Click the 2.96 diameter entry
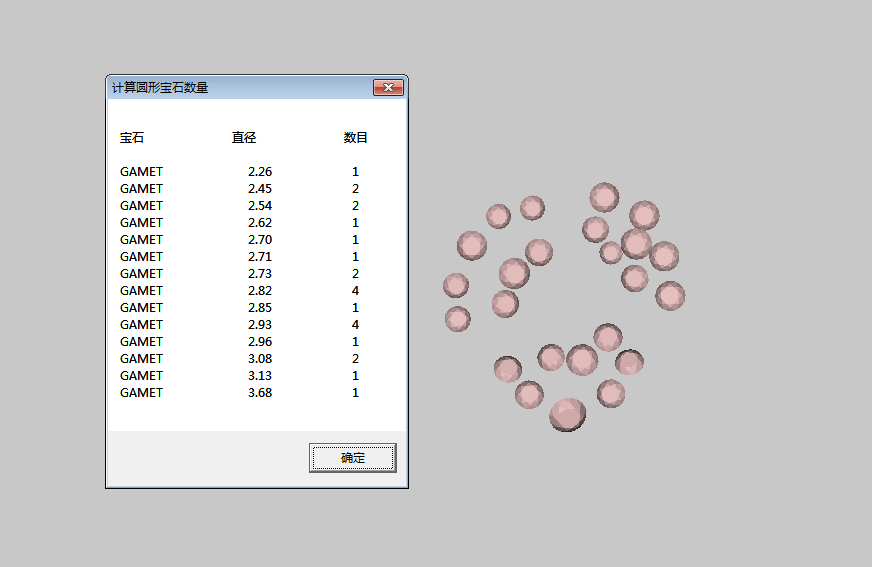The image size is (872, 567). (259, 342)
